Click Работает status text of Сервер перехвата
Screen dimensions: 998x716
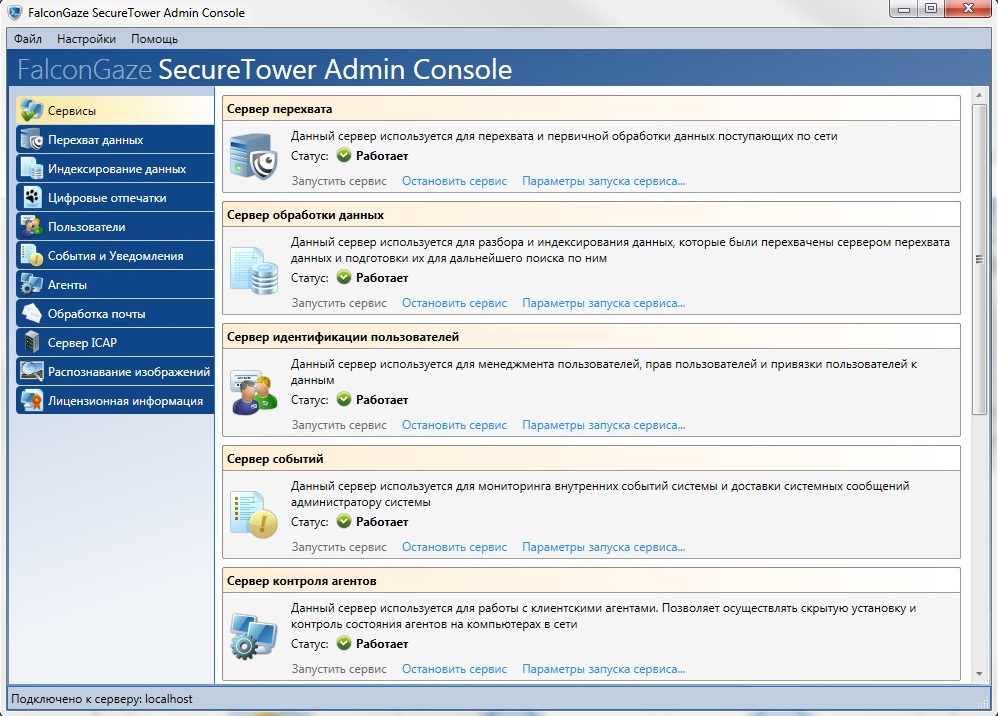(382, 156)
